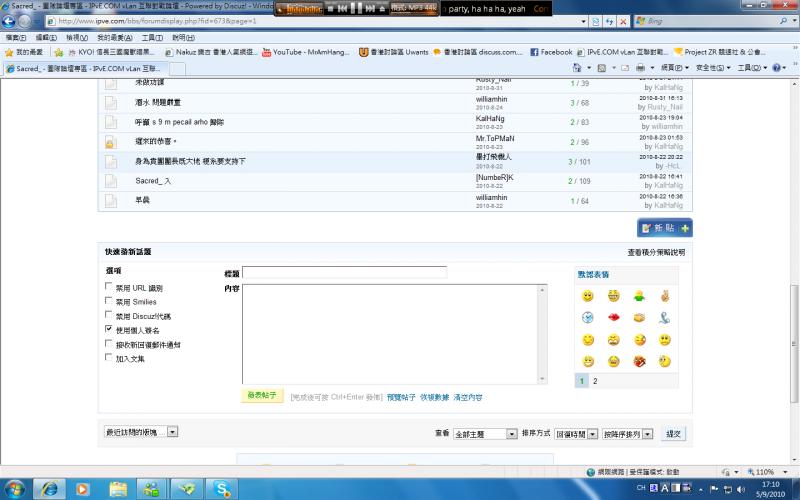Open the 最近訪問的版塊 dropdown
The height and width of the screenshot is (500, 800).
(x=141, y=432)
